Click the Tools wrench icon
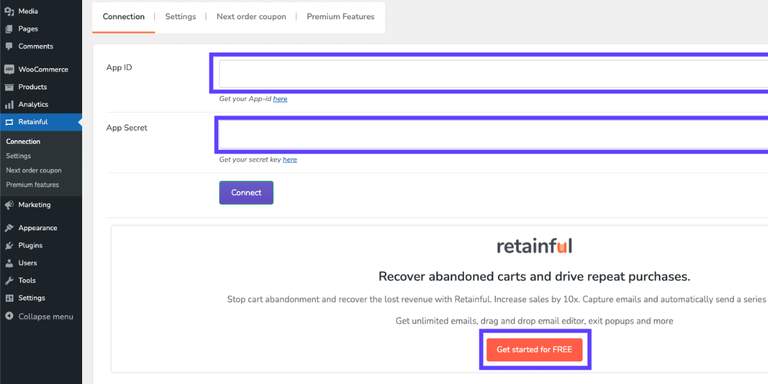Screen dimensions: 768x384 9,281
